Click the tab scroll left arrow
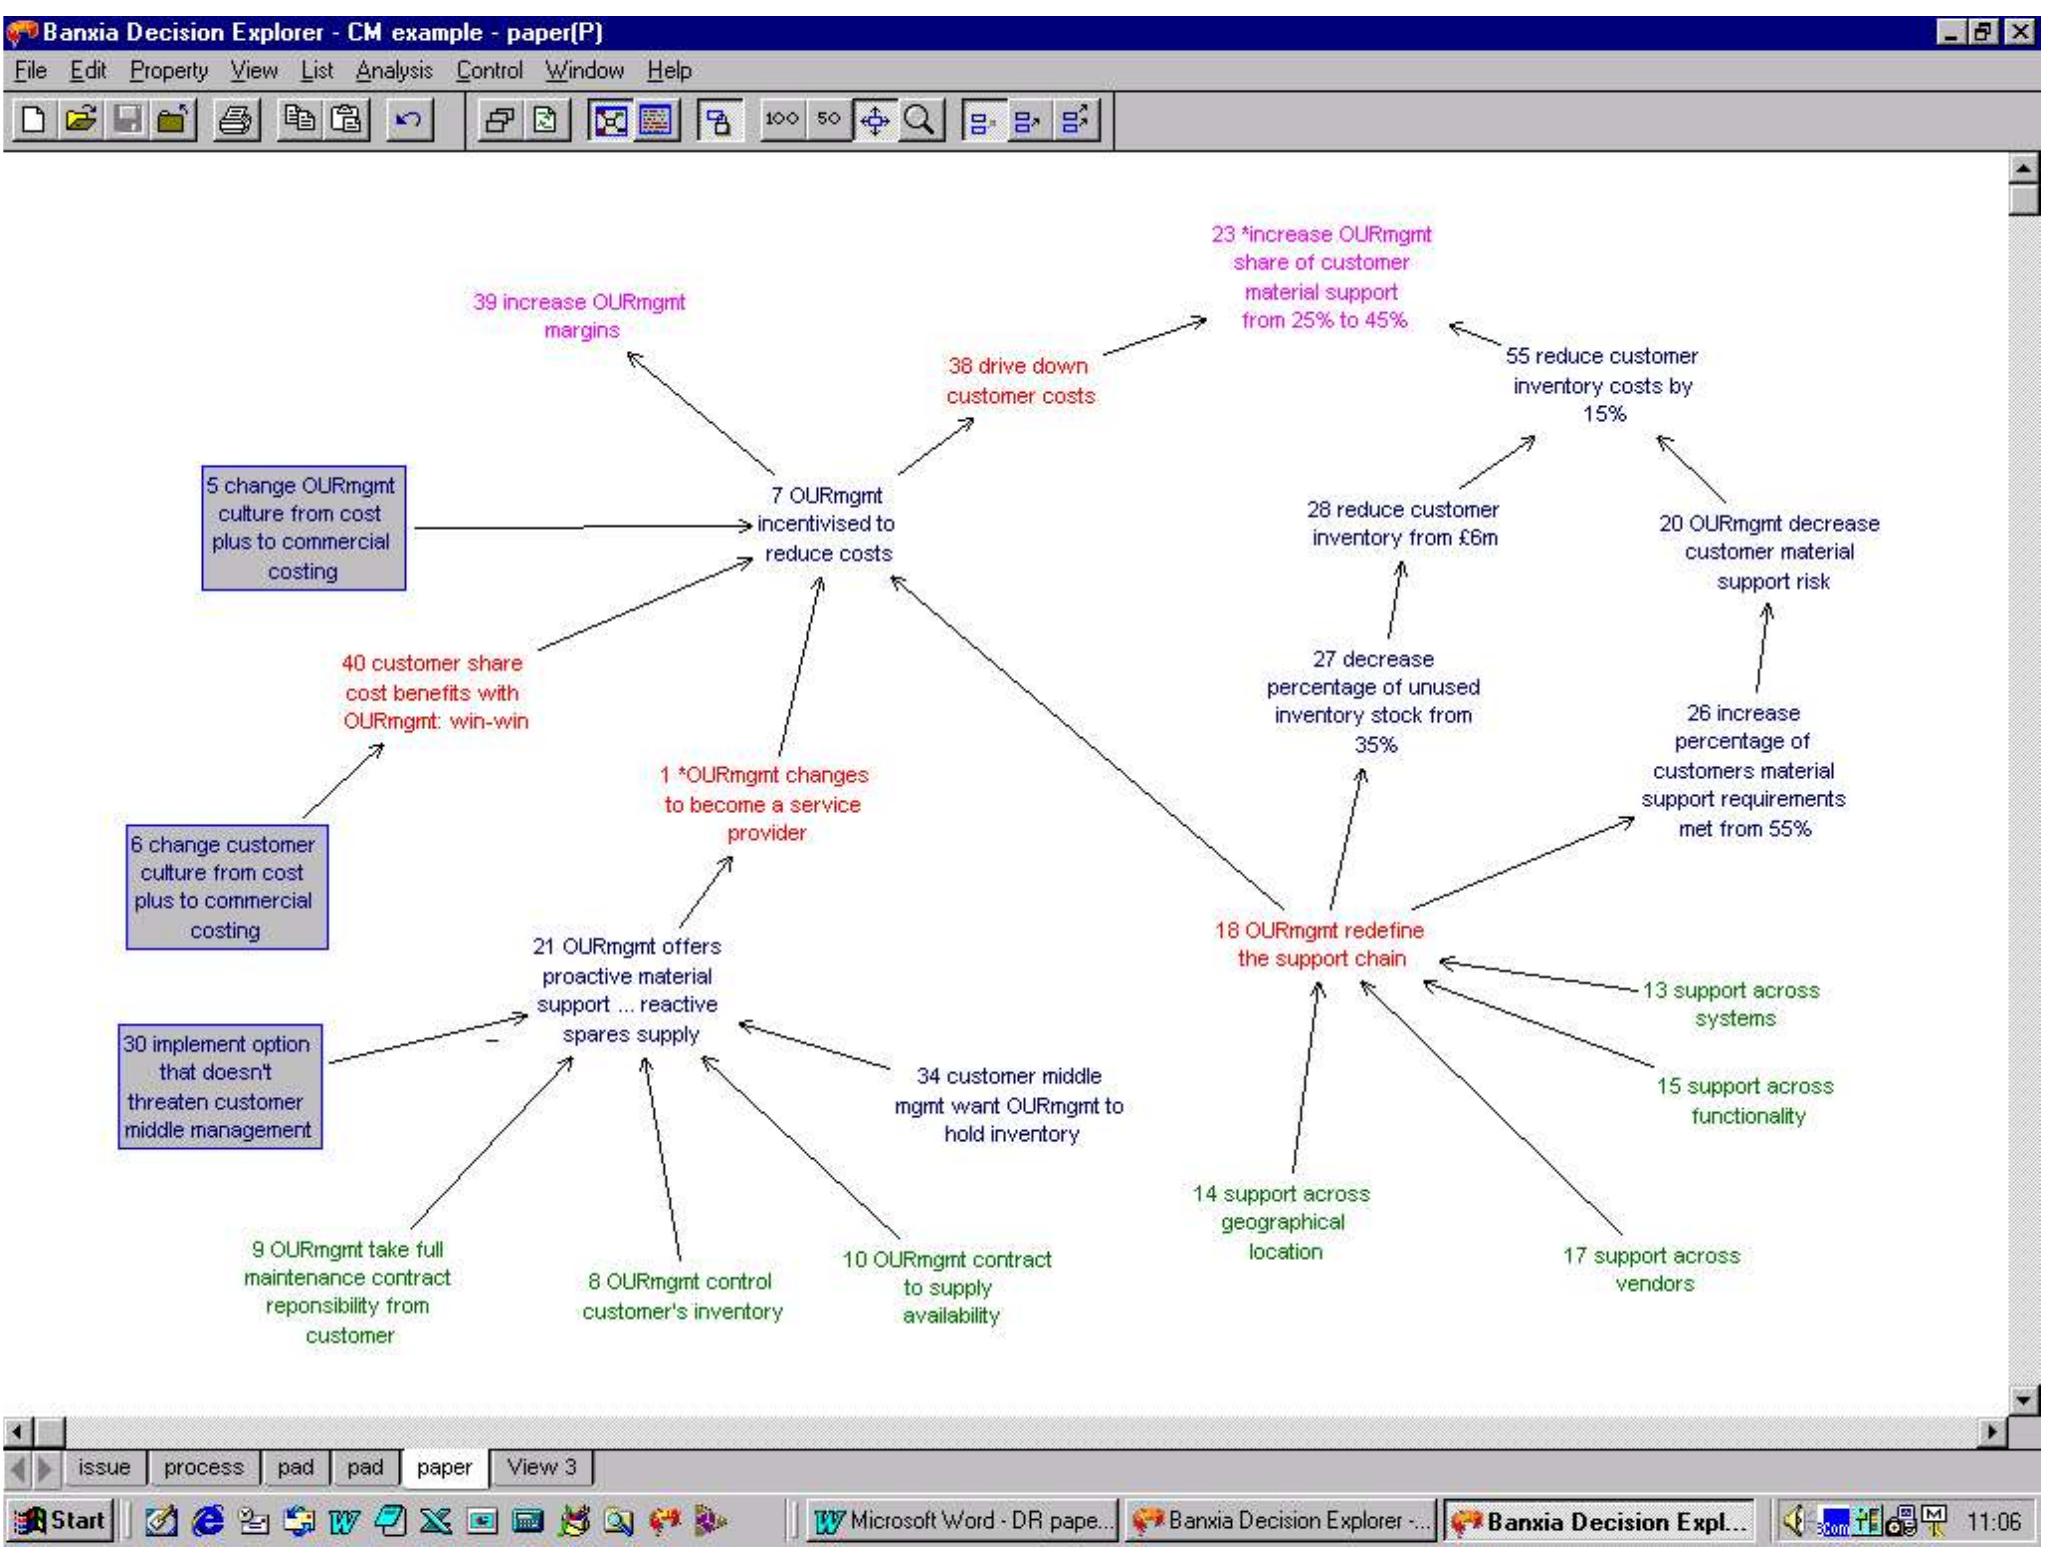 tap(18, 1468)
